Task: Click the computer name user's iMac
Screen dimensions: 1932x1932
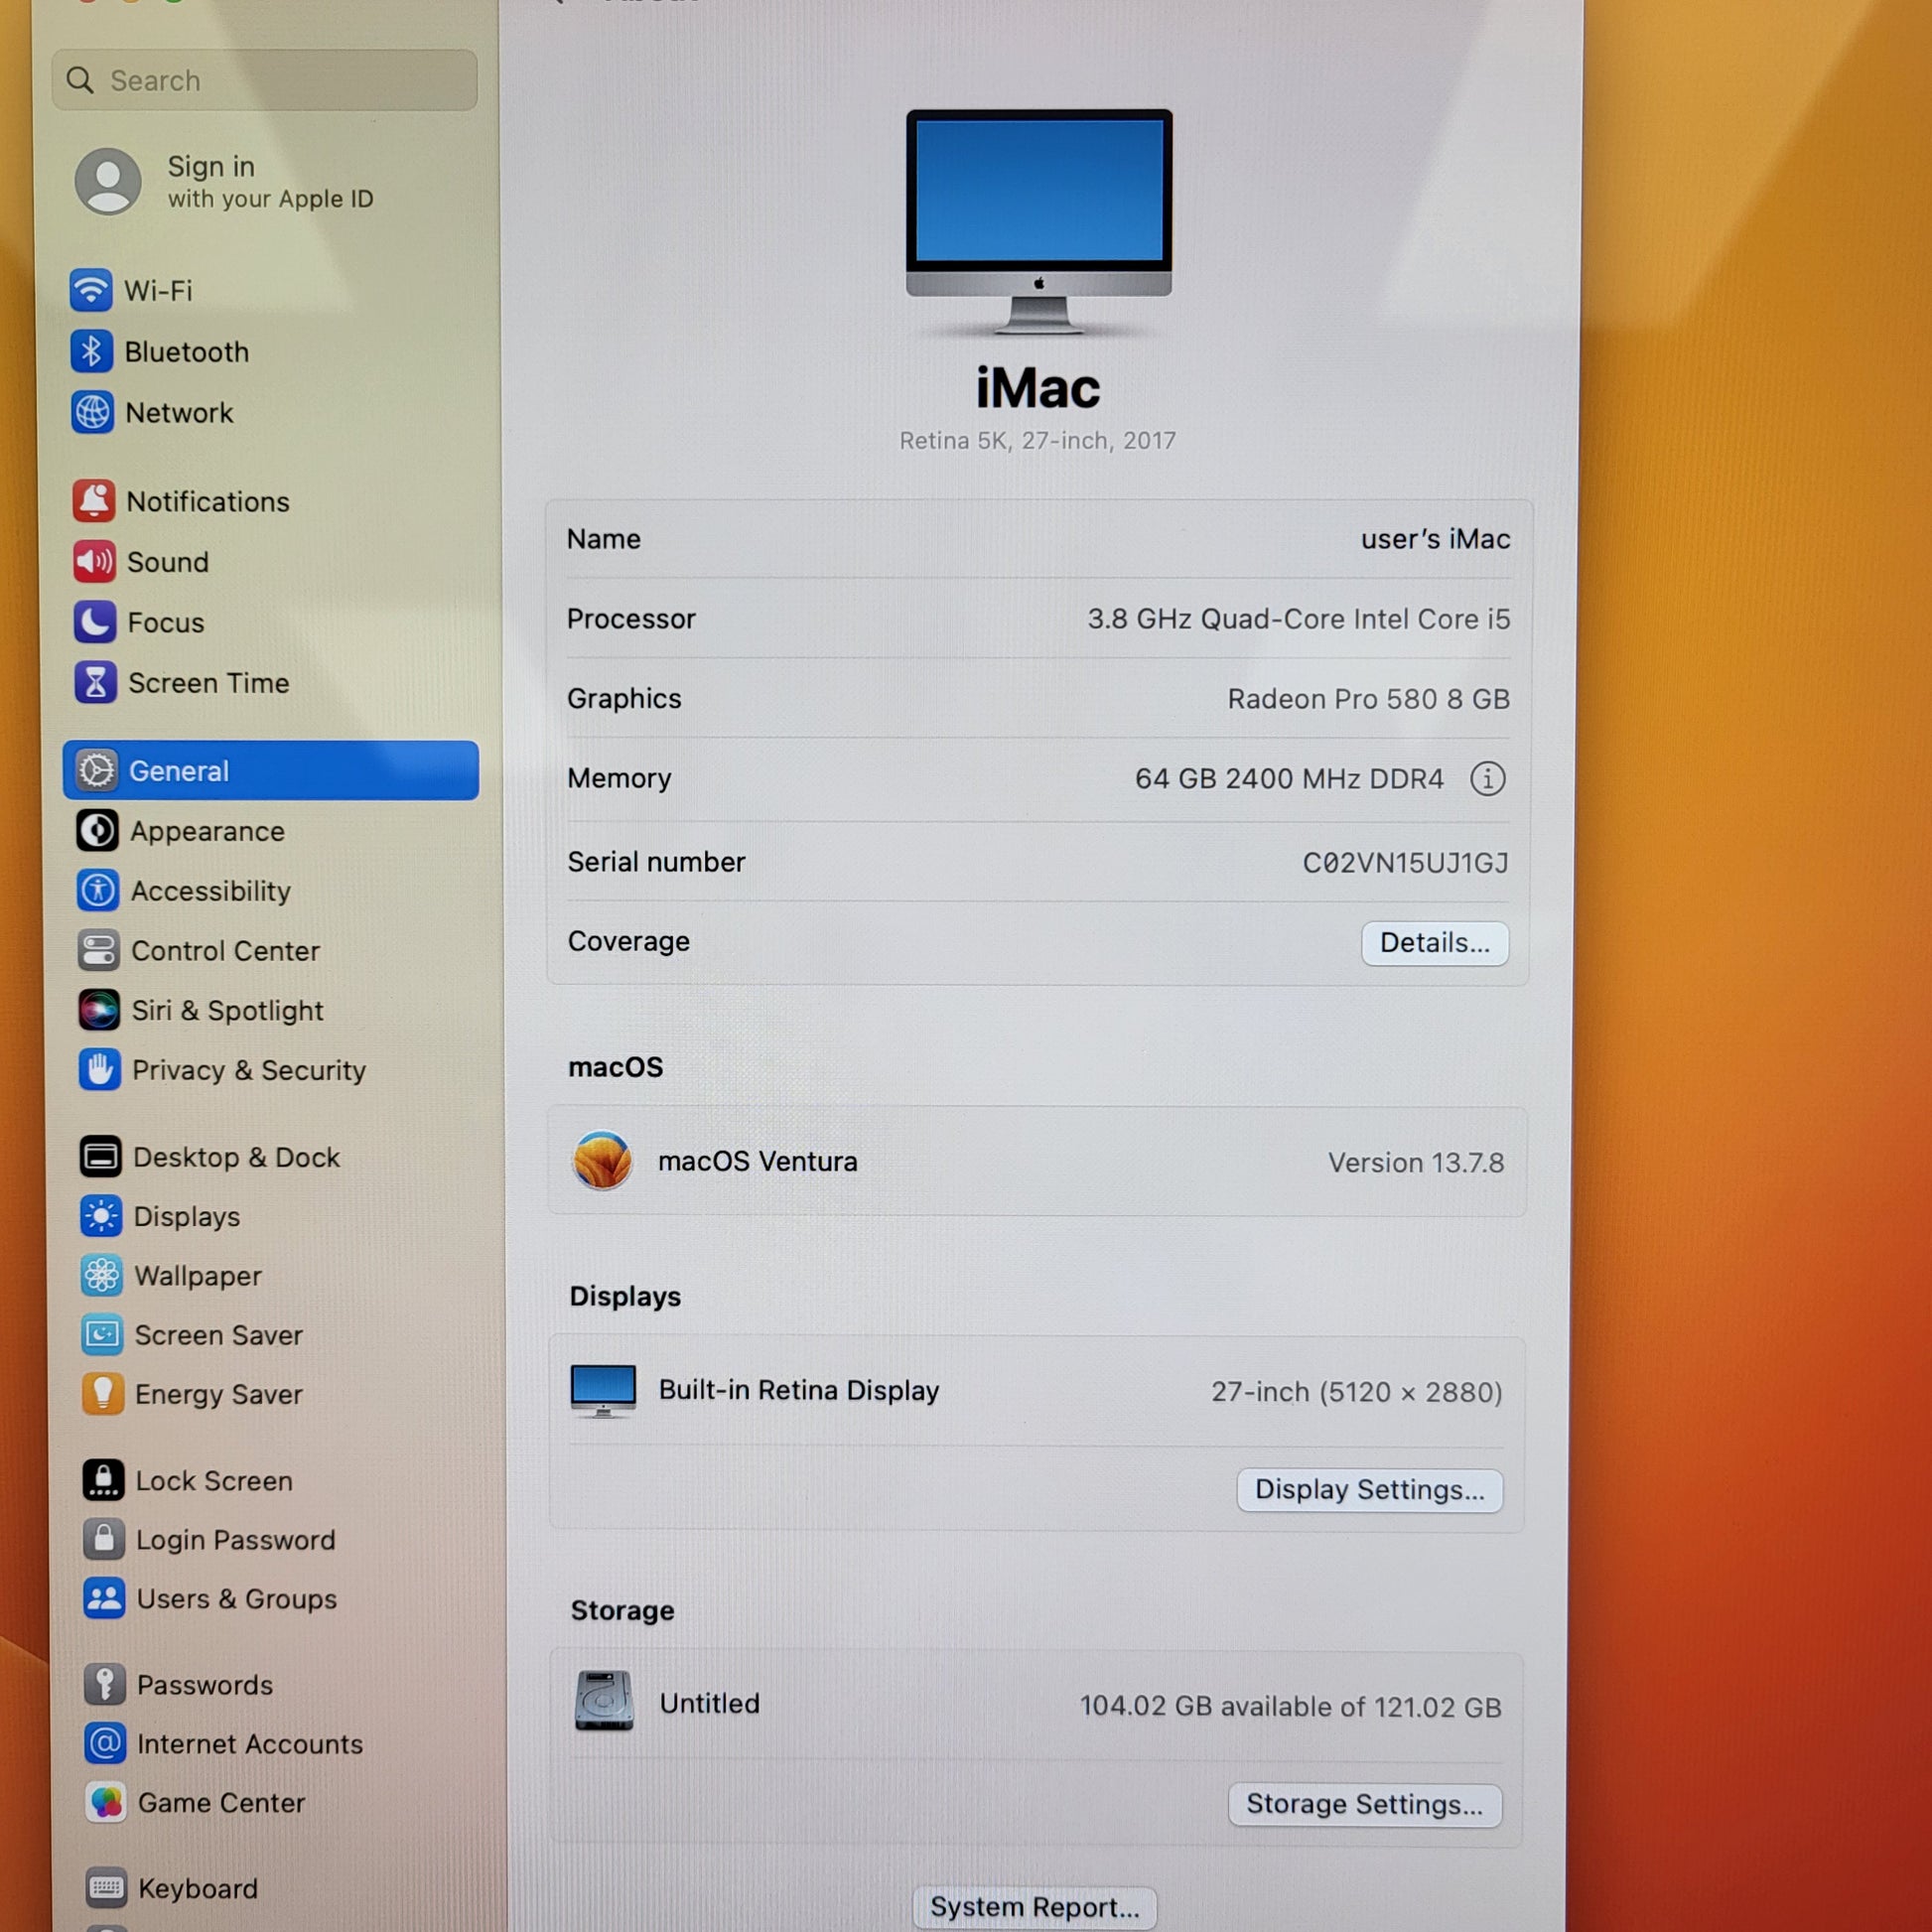Action: pos(1434,539)
